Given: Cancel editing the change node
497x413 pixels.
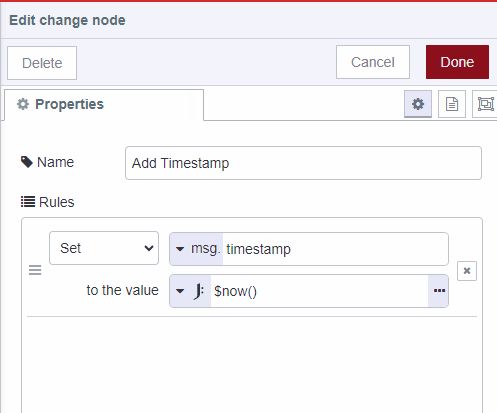Looking at the screenshot, I should 373,62.
